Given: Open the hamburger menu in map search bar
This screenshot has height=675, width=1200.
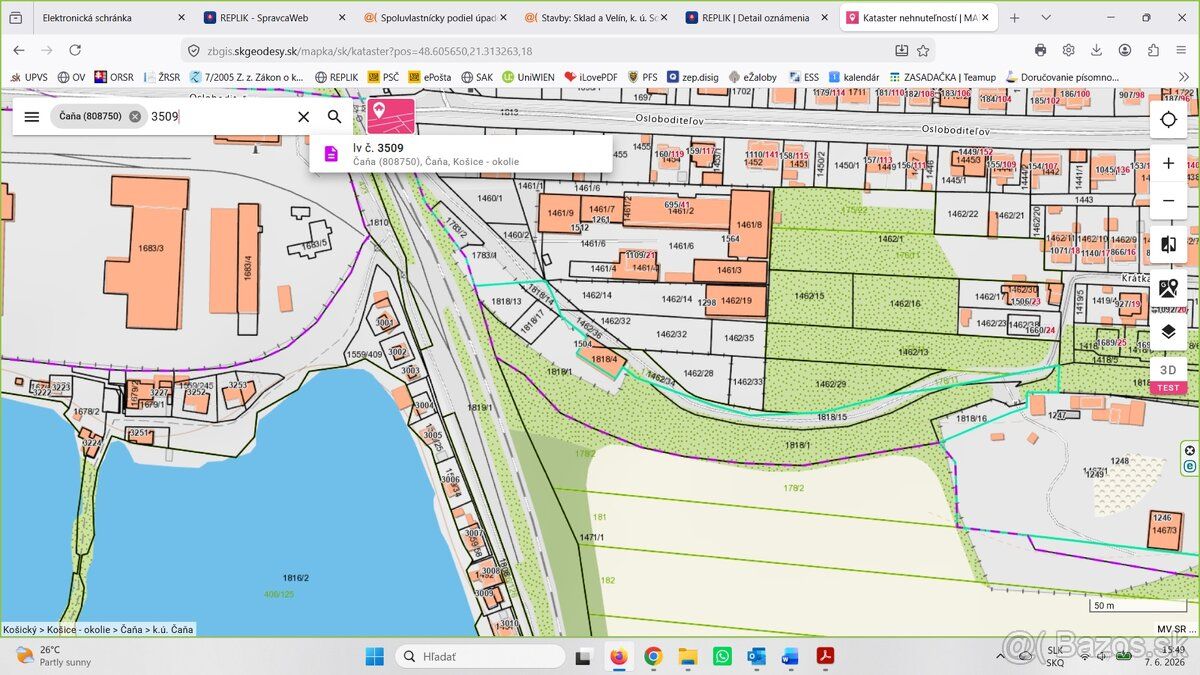Looking at the screenshot, I should coord(32,116).
